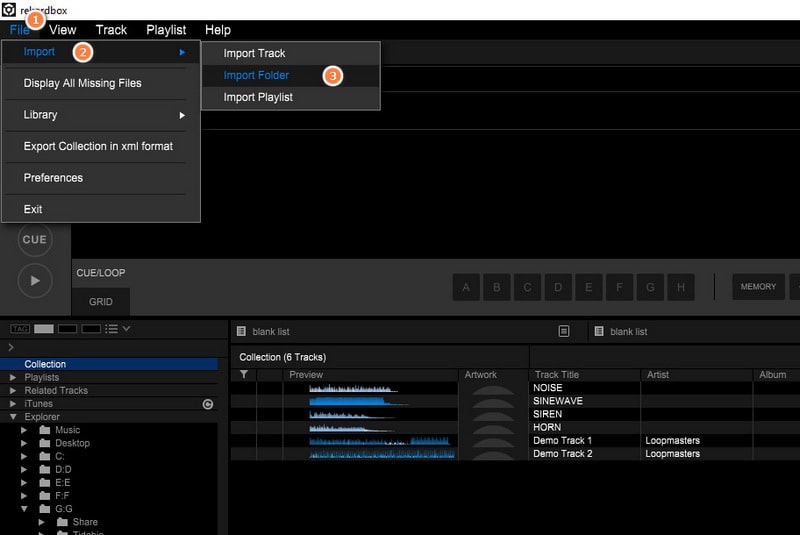The width and height of the screenshot is (800, 535).
Task: Click the iTunes refresh sync icon
Action: (208, 404)
